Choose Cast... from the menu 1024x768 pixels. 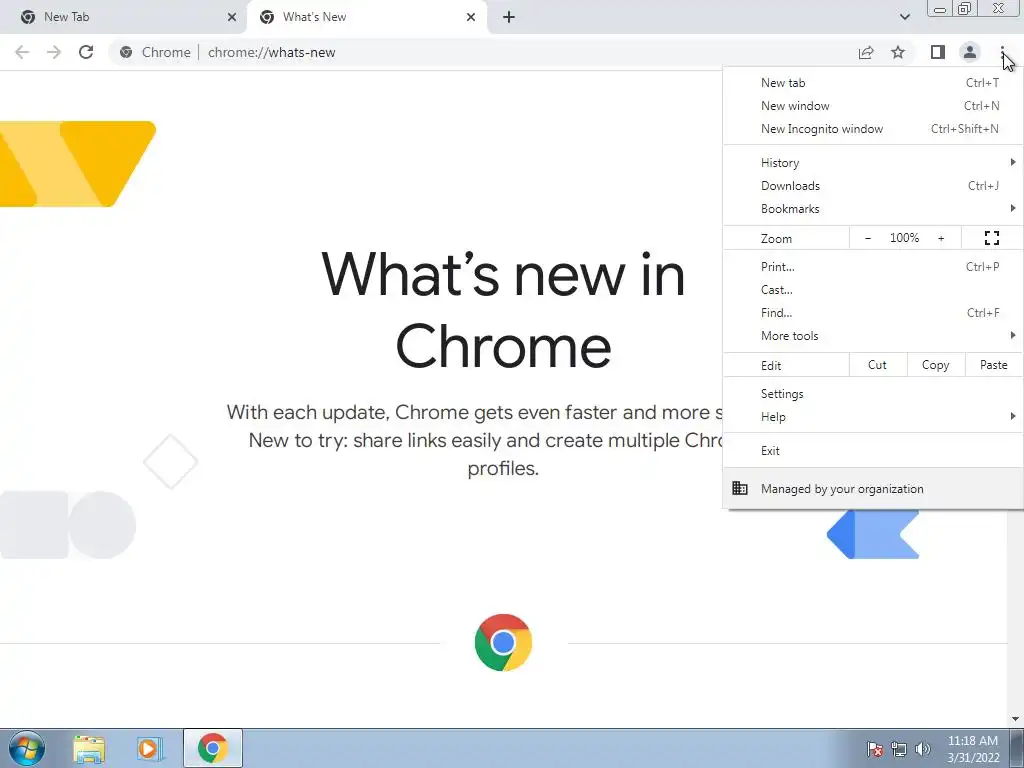(873, 289)
